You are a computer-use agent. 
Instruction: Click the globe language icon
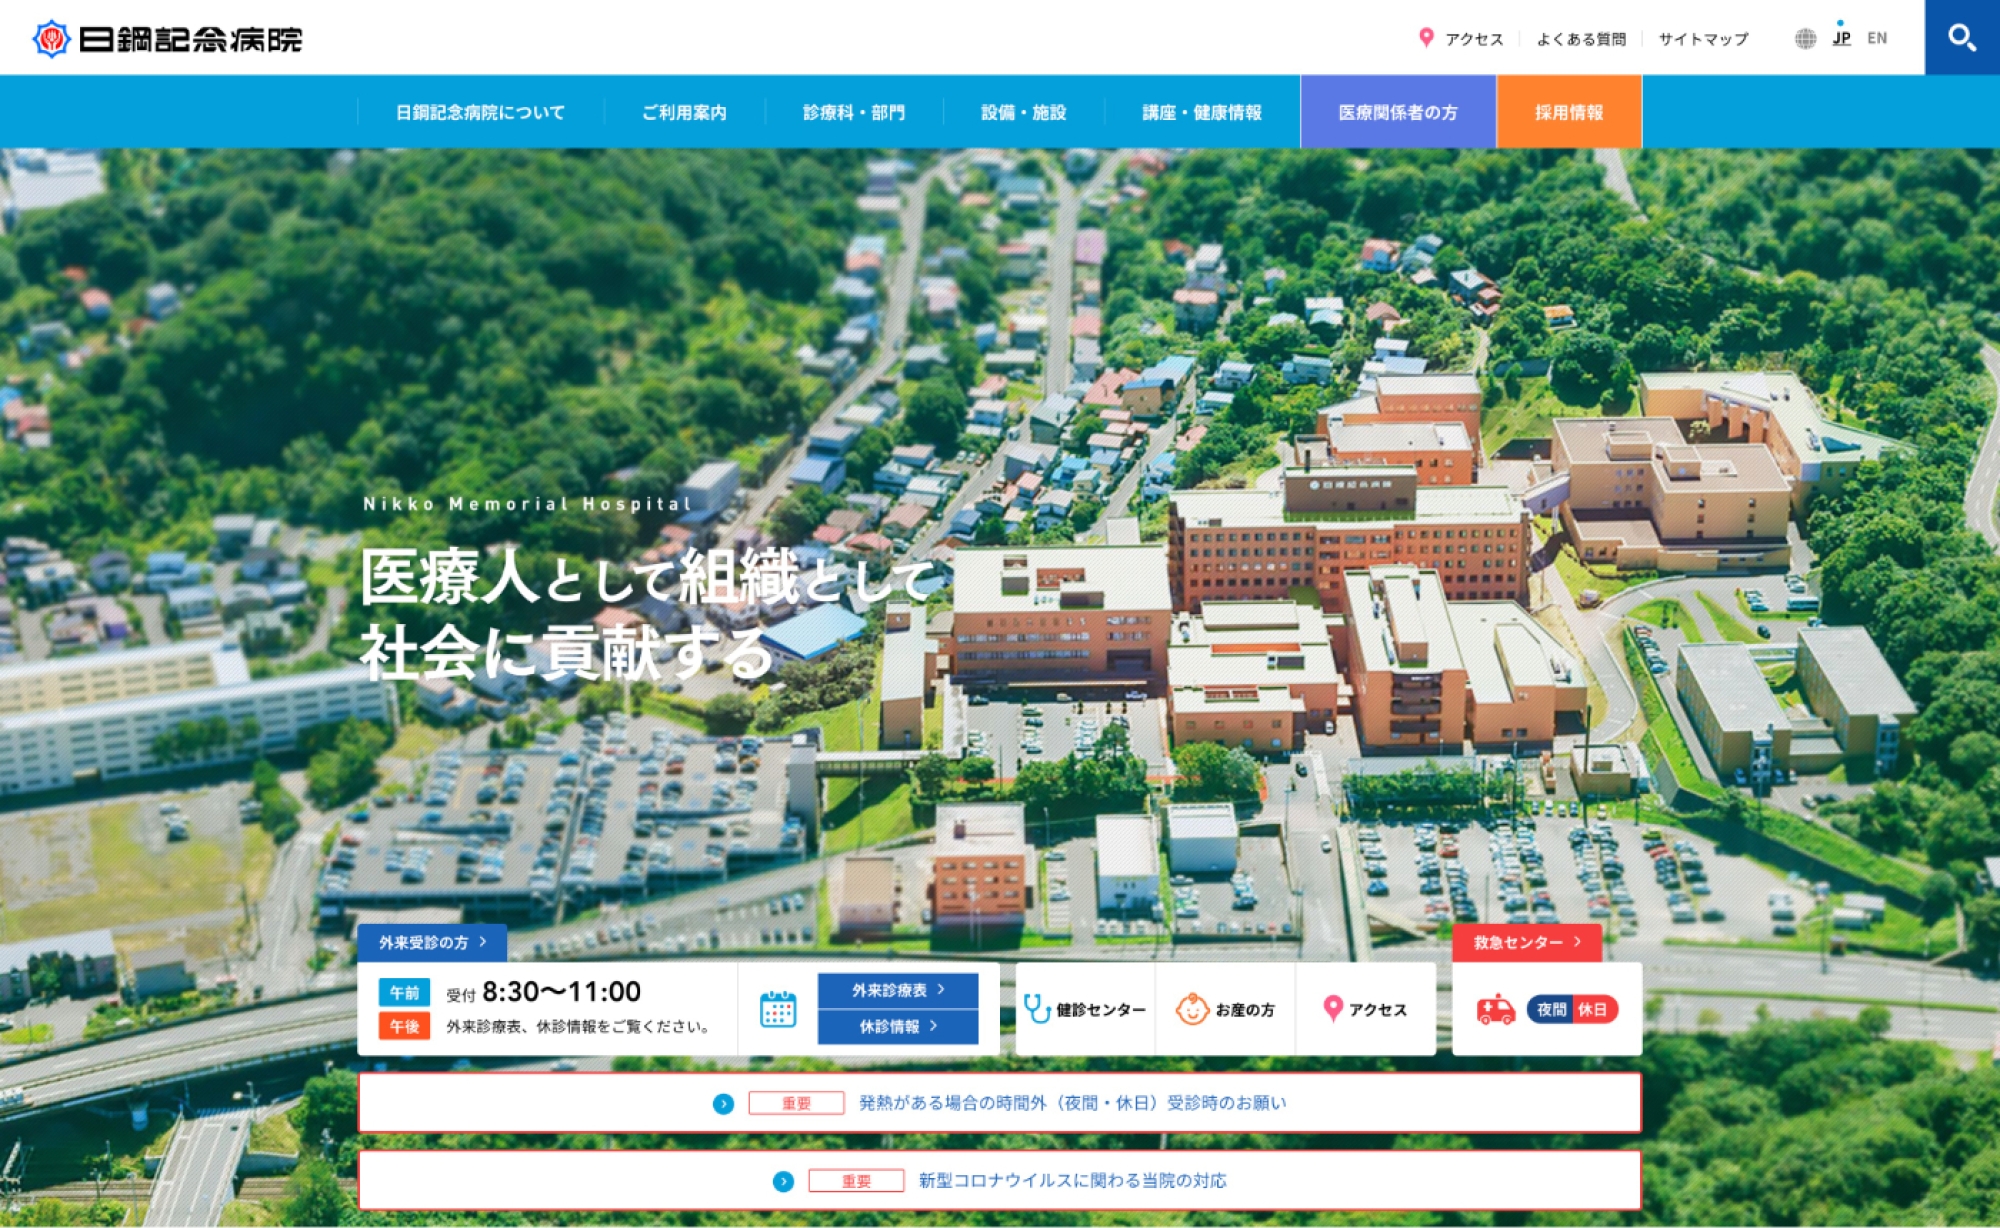click(1805, 39)
